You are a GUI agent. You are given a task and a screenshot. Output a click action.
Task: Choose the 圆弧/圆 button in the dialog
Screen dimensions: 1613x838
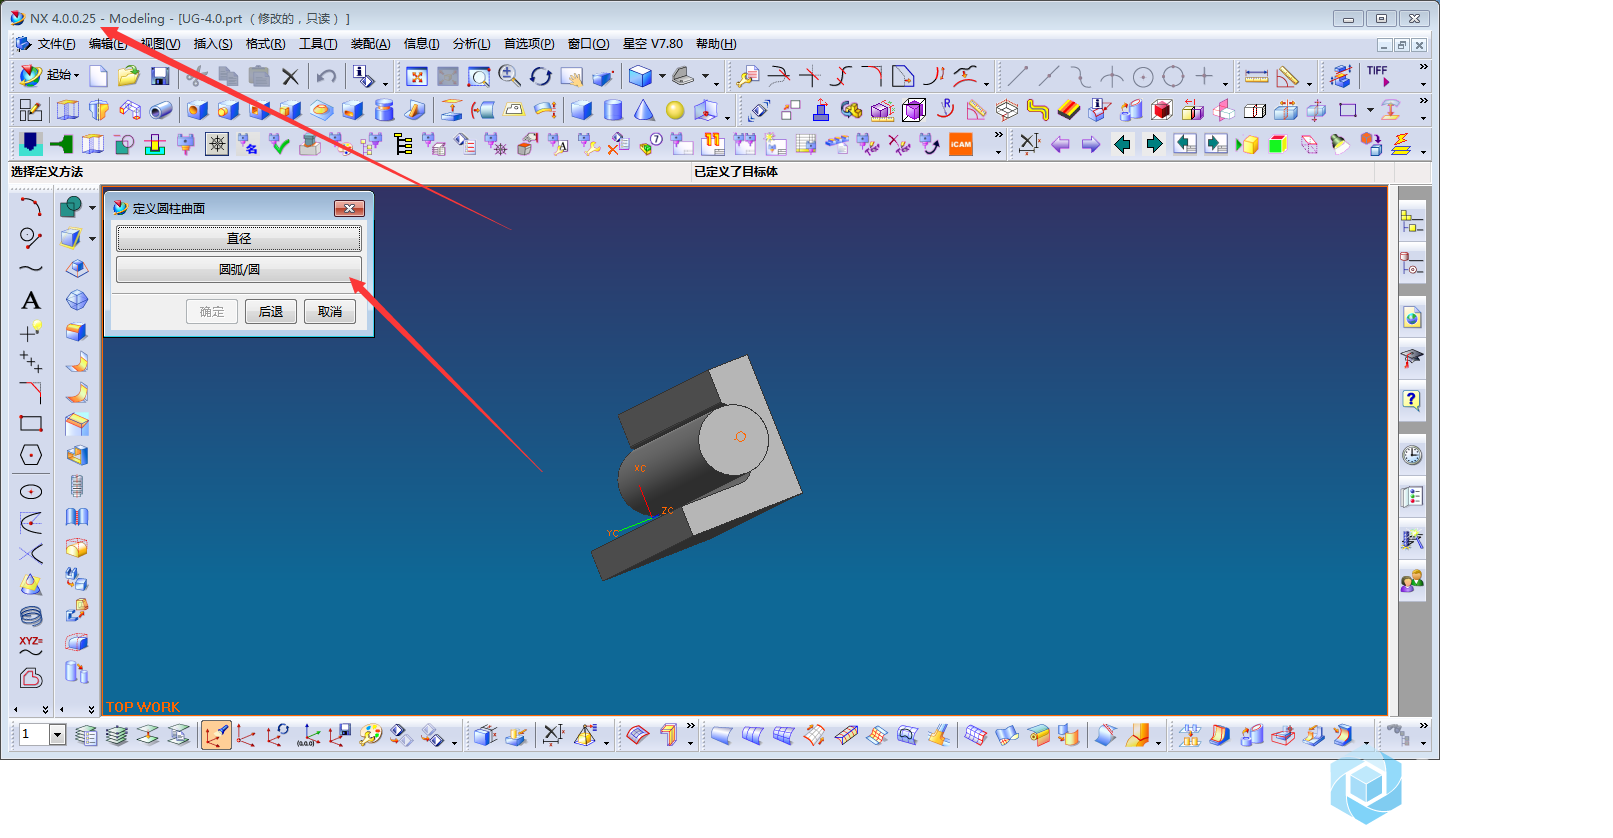point(239,269)
